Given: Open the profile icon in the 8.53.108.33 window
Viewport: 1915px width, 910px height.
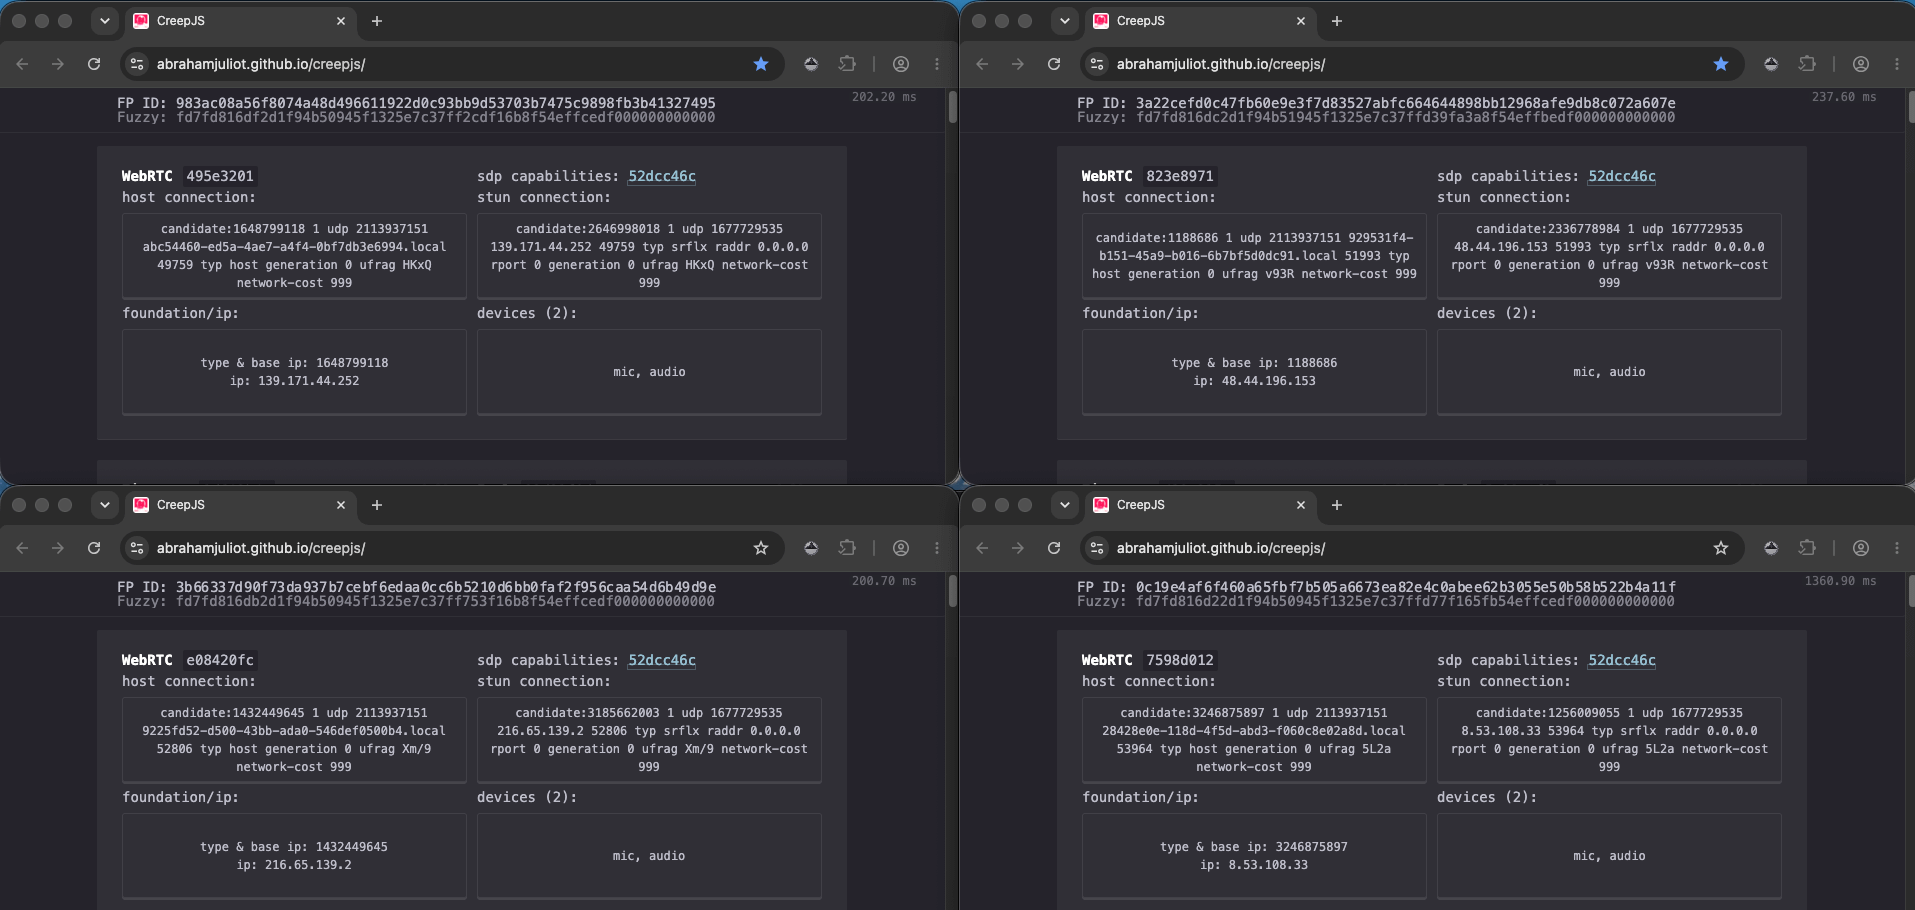Looking at the screenshot, I should pos(1861,548).
